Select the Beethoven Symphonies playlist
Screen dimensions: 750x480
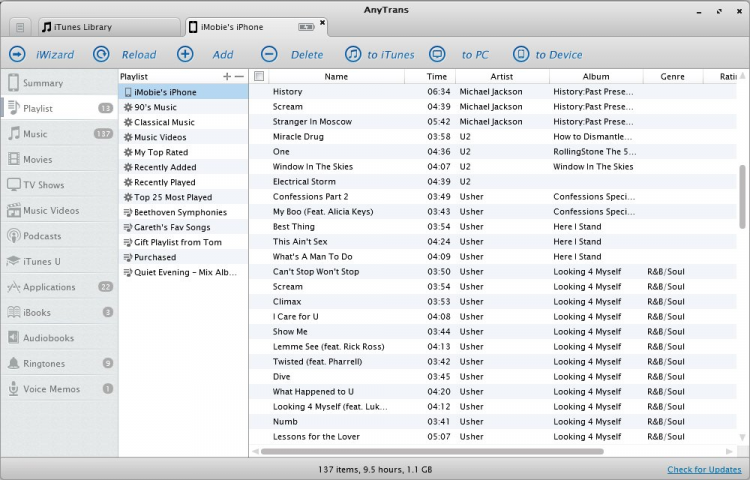point(180,212)
